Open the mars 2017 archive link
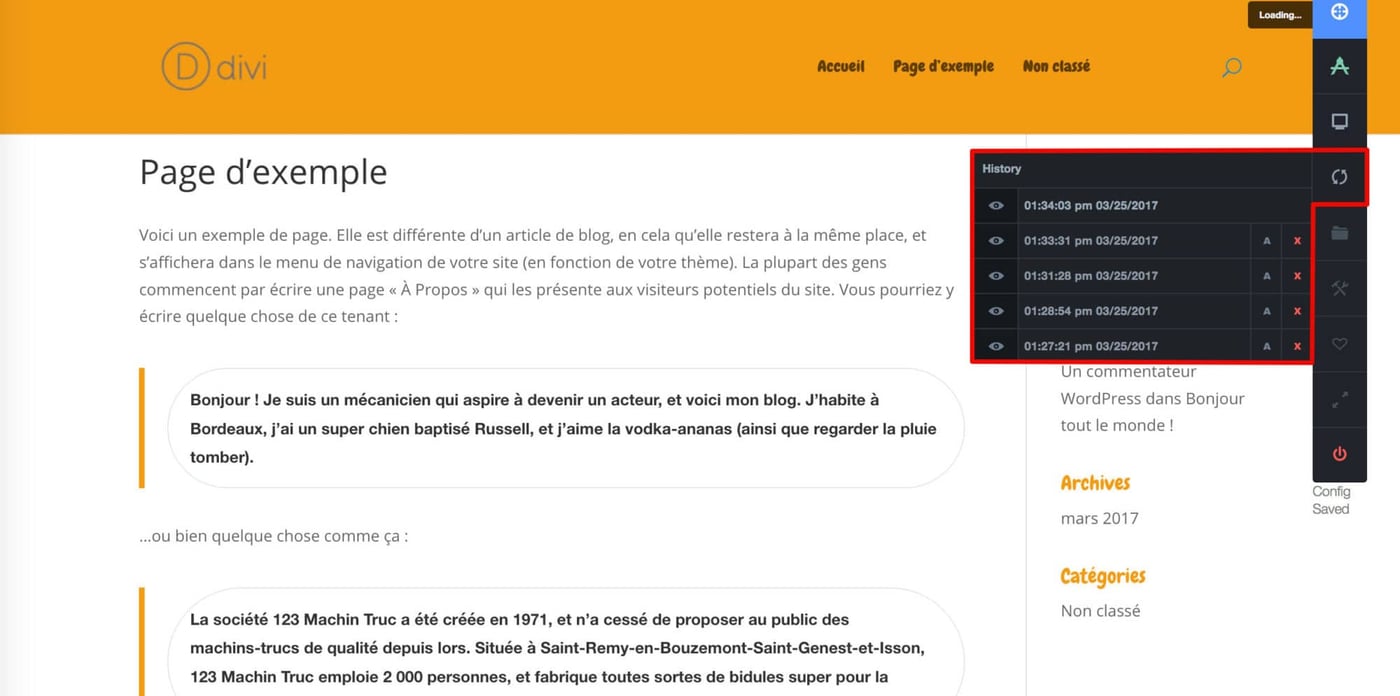The image size is (1400, 696). (x=1099, y=517)
